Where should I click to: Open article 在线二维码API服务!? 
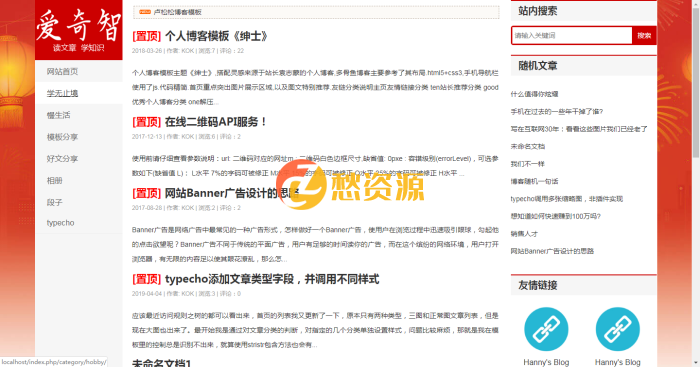coord(216,122)
